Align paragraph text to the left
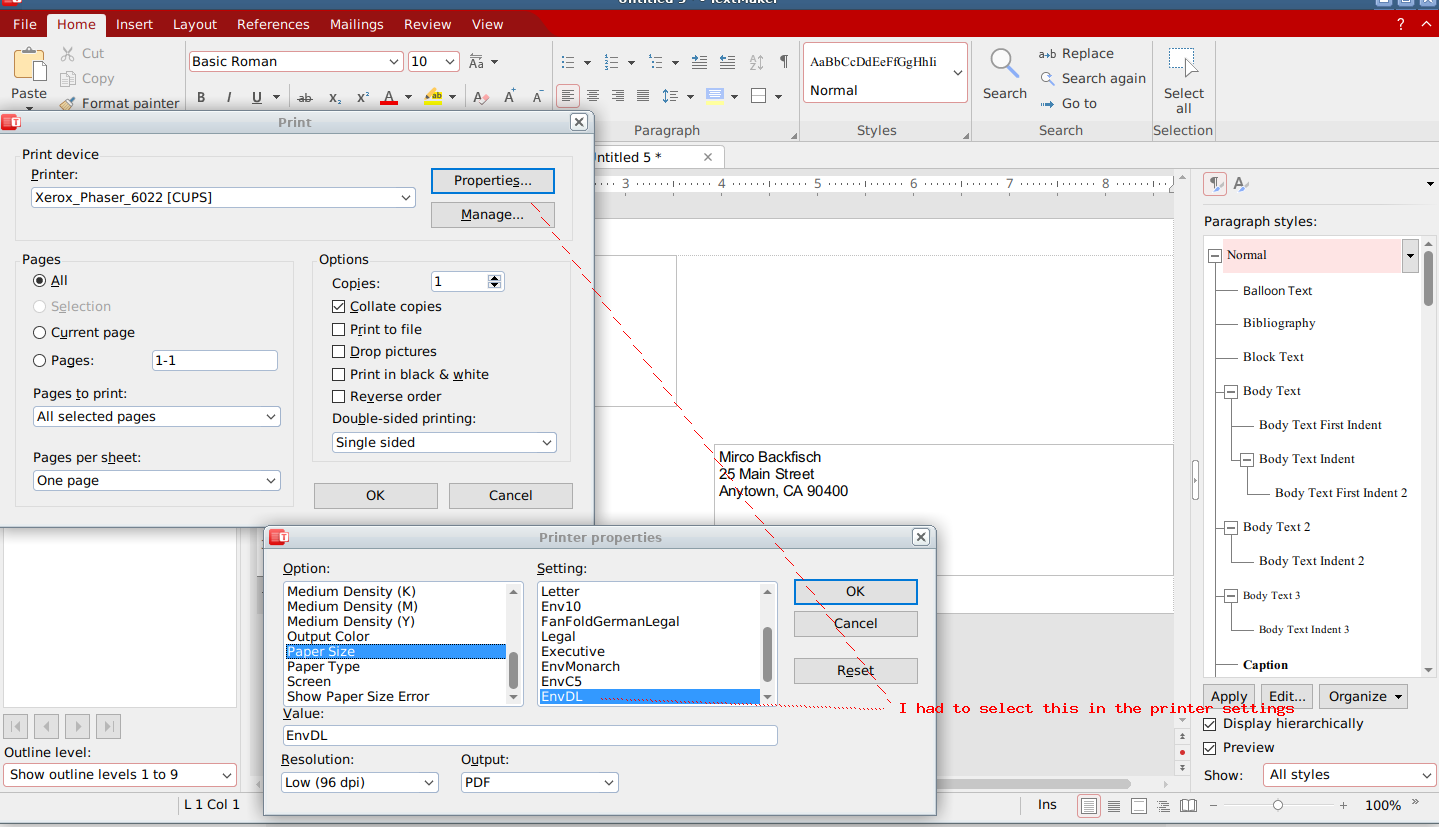The width and height of the screenshot is (1439, 827). pyautogui.click(x=568, y=96)
